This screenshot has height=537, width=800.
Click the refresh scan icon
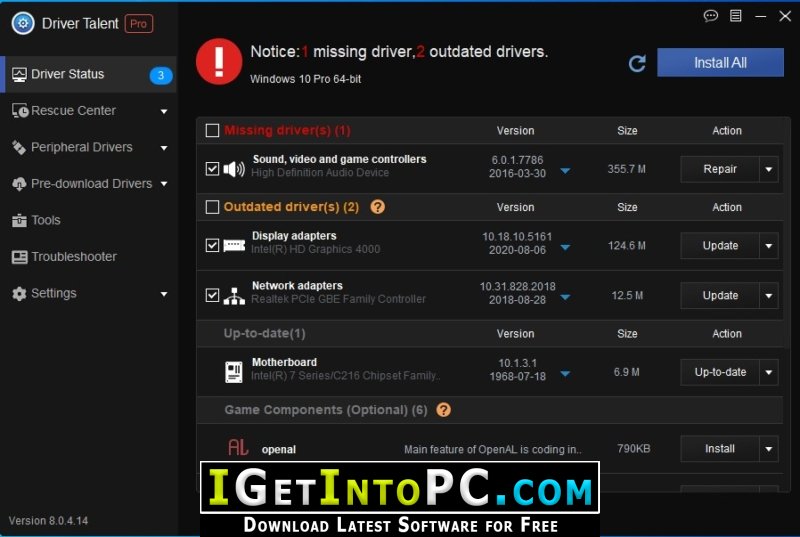[637, 63]
